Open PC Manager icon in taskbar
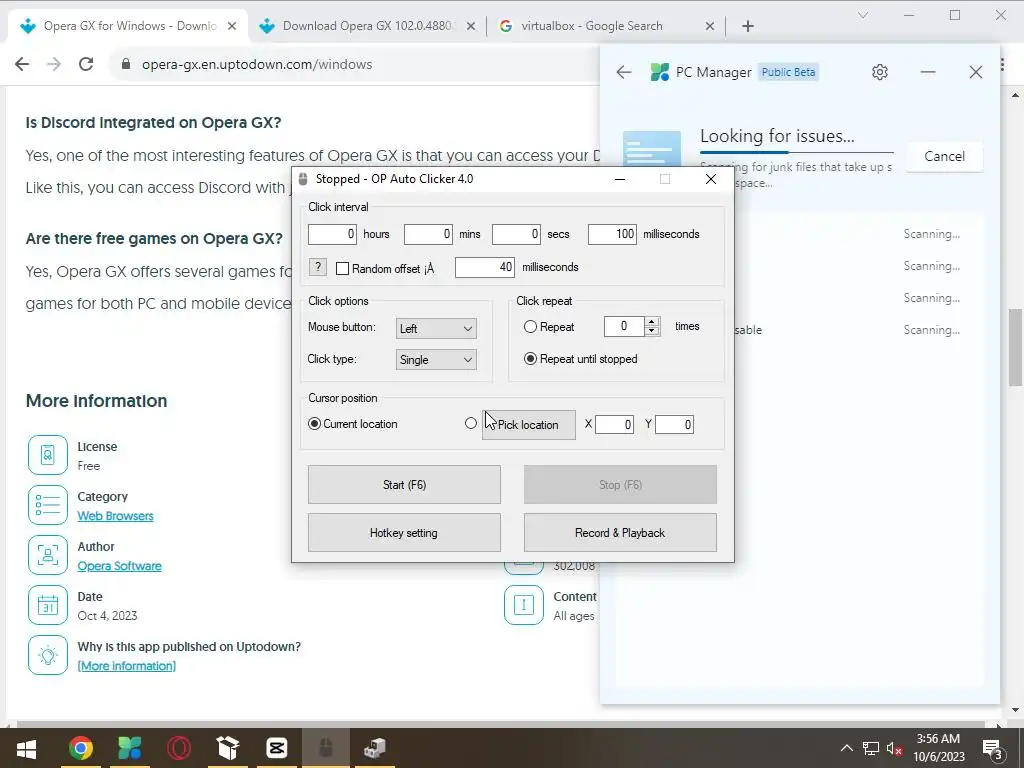This screenshot has width=1024, height=768. coord(129,748)
